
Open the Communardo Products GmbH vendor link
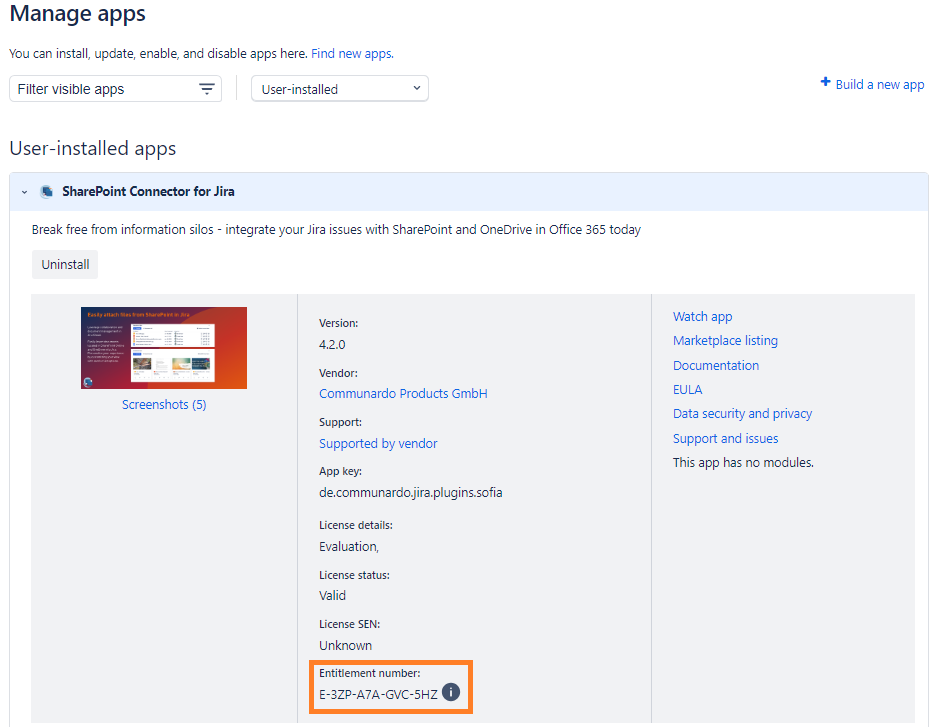point(403,394)
